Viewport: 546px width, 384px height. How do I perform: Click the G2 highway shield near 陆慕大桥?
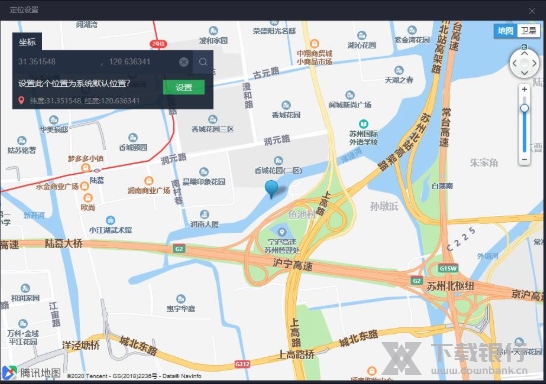[x=179, y=249]
